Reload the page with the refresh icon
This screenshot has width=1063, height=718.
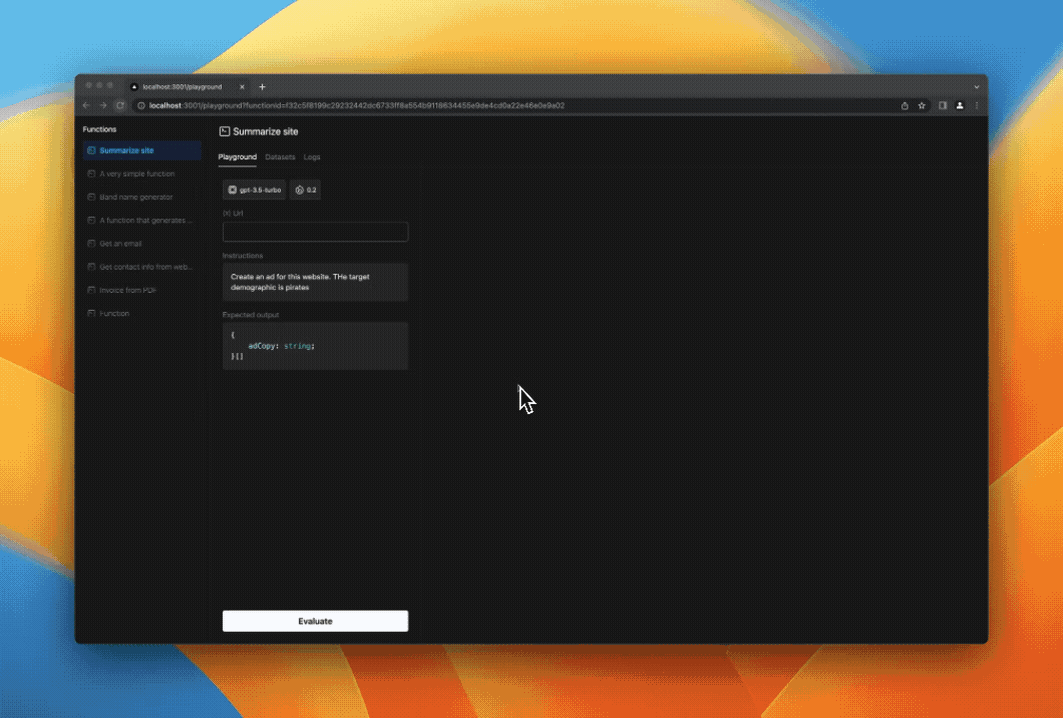point(120,105)
